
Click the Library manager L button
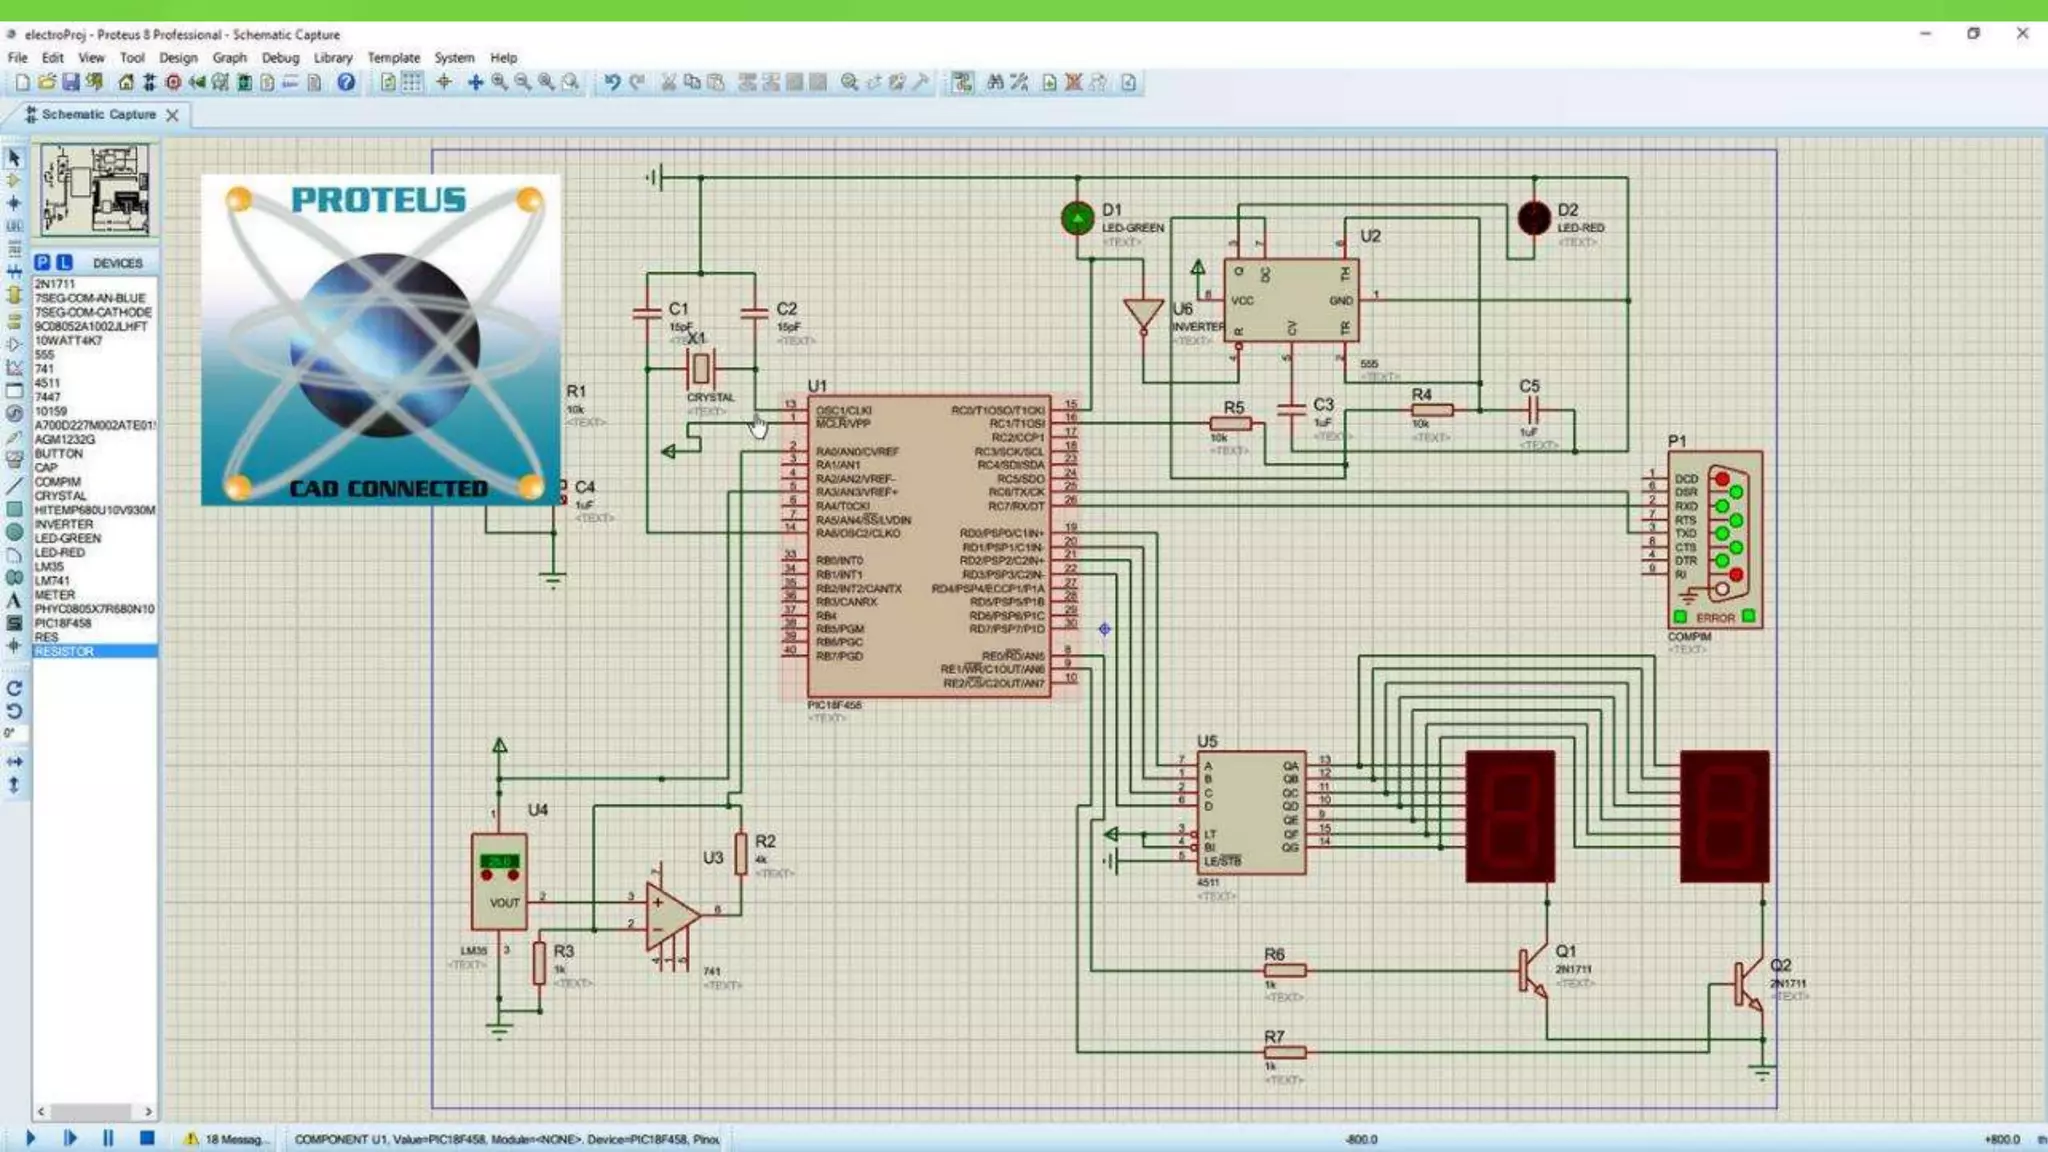coord(64,262)
